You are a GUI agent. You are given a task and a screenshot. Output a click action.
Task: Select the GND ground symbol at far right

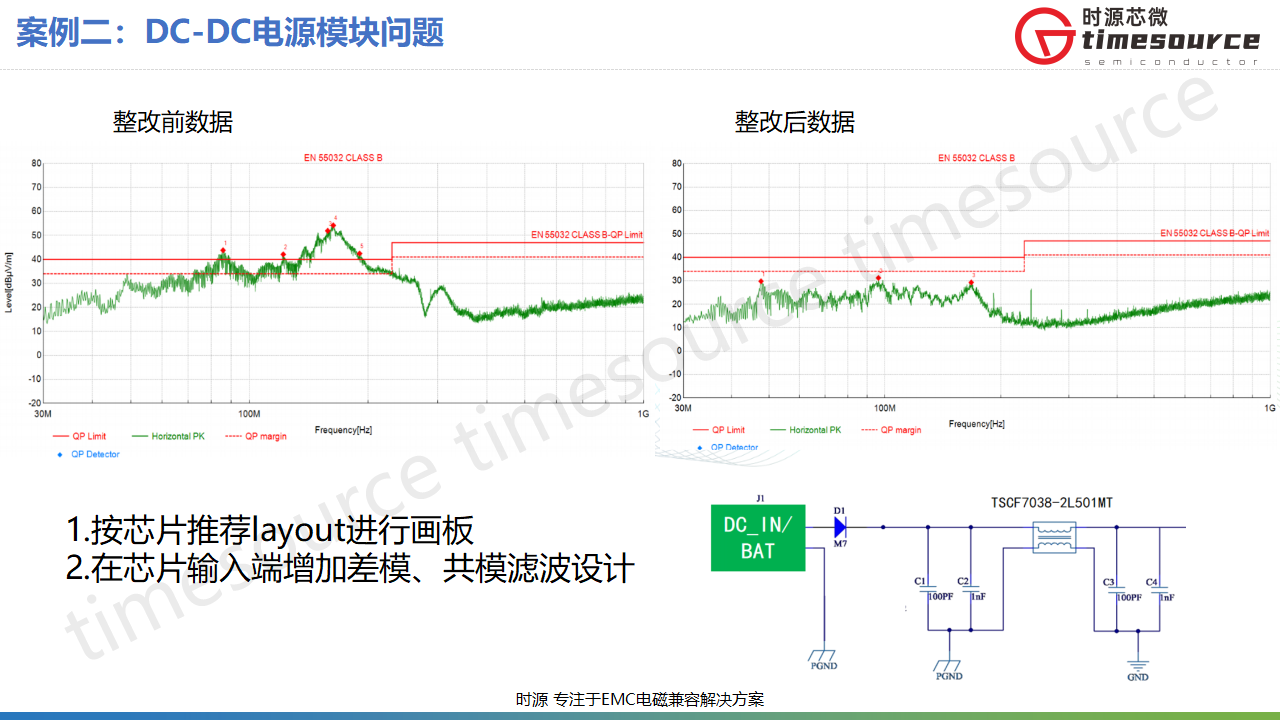[1137, 664]
